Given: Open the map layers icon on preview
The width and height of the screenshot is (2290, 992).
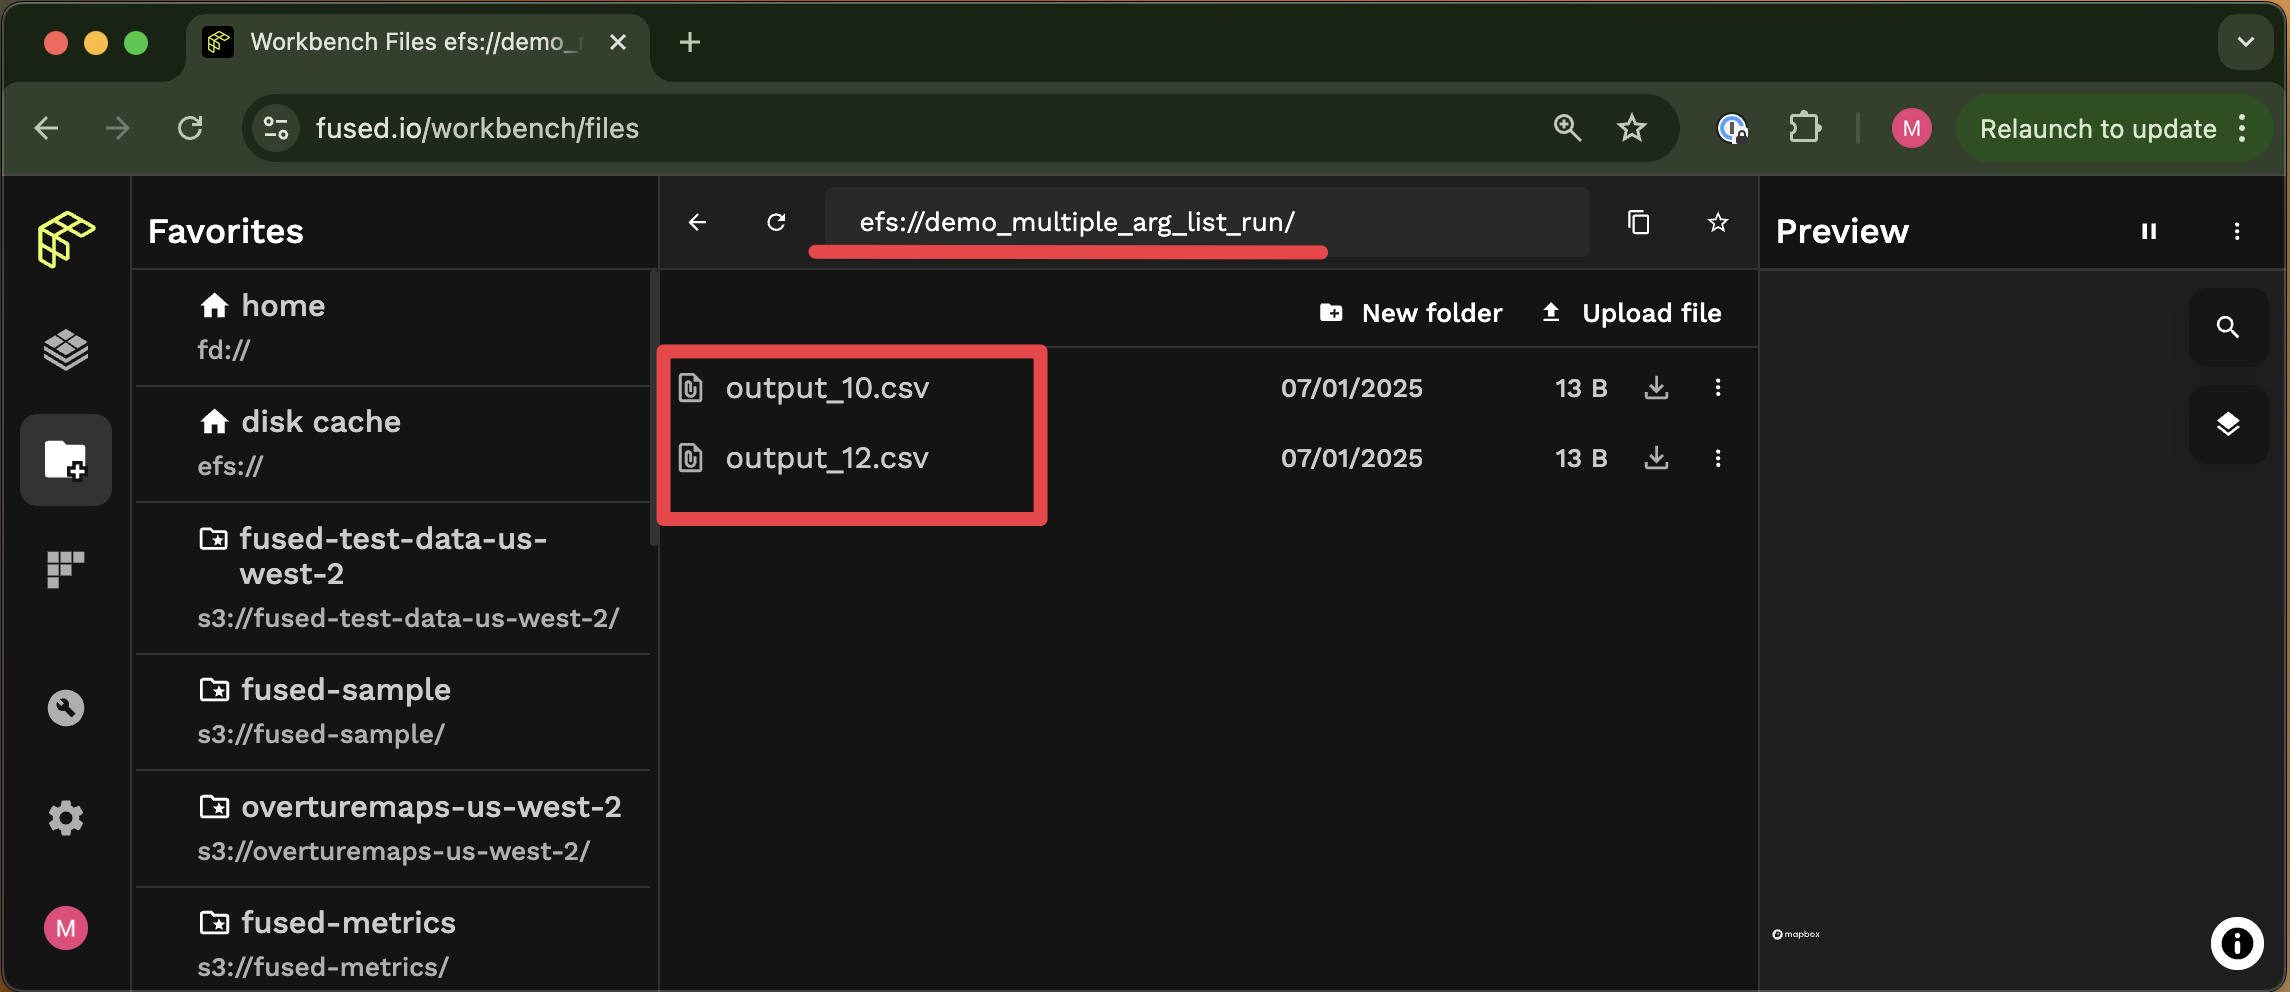Looking at the screenshot, I should coord(2228,423).
